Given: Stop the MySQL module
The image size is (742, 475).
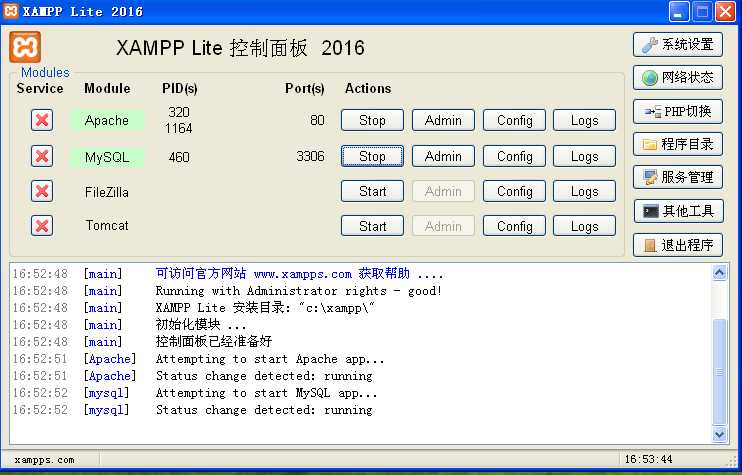Looking at the screenshot, I should [372, 156].
